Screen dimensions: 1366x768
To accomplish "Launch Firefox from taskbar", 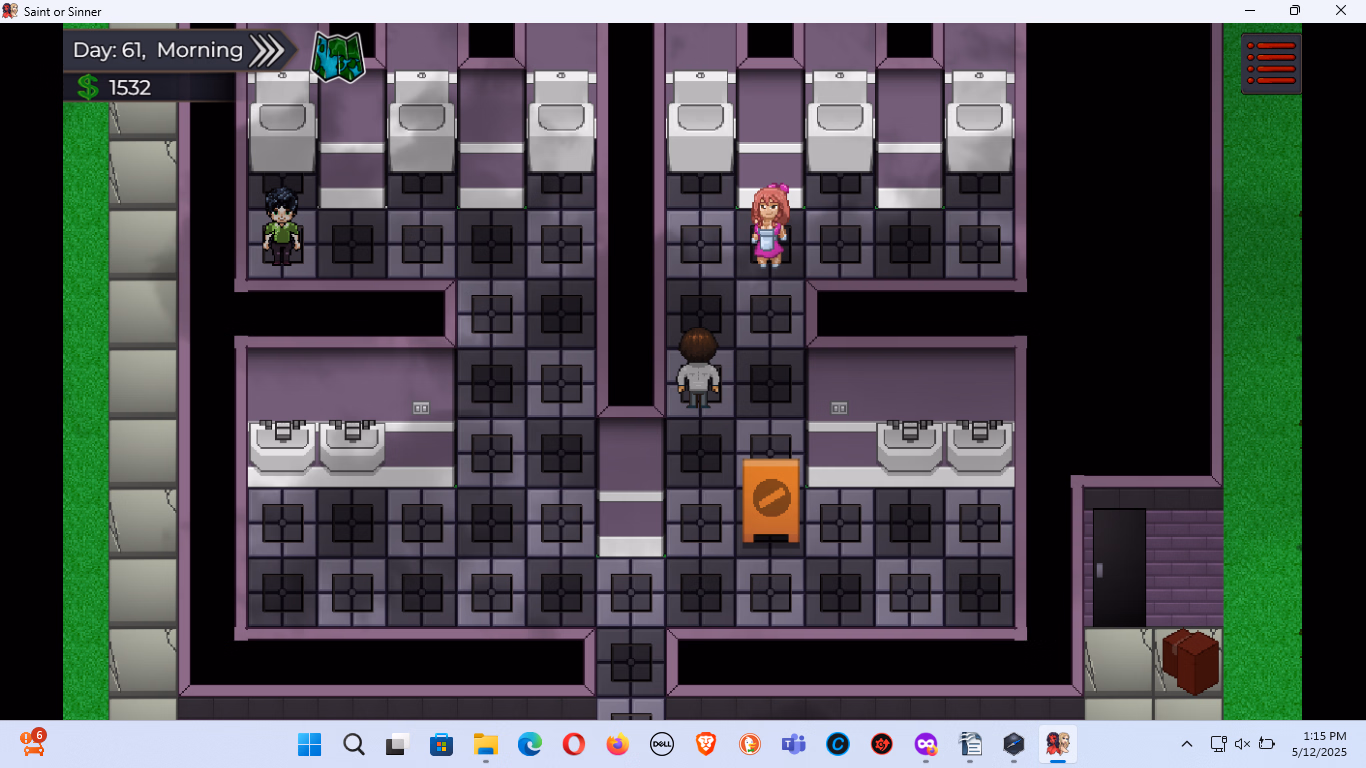I will click(x=617, y=744).
